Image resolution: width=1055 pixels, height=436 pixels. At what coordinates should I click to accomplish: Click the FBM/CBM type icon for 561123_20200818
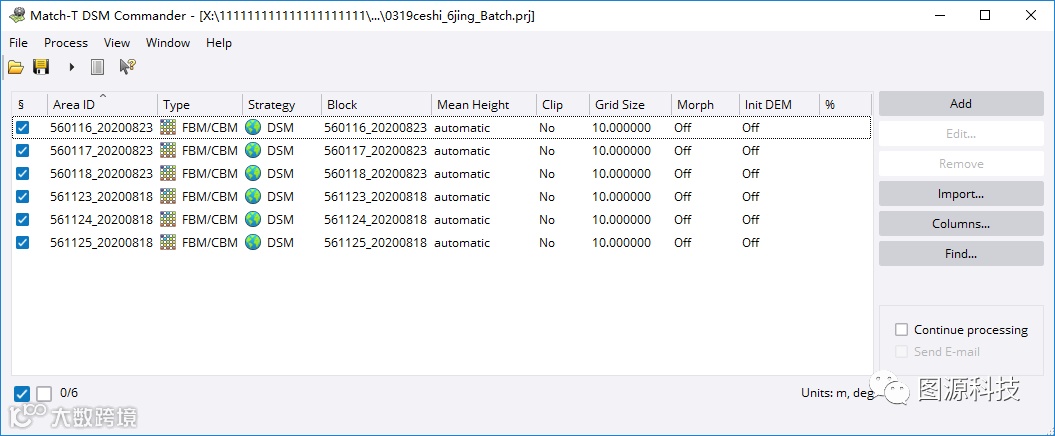(168, 196)
